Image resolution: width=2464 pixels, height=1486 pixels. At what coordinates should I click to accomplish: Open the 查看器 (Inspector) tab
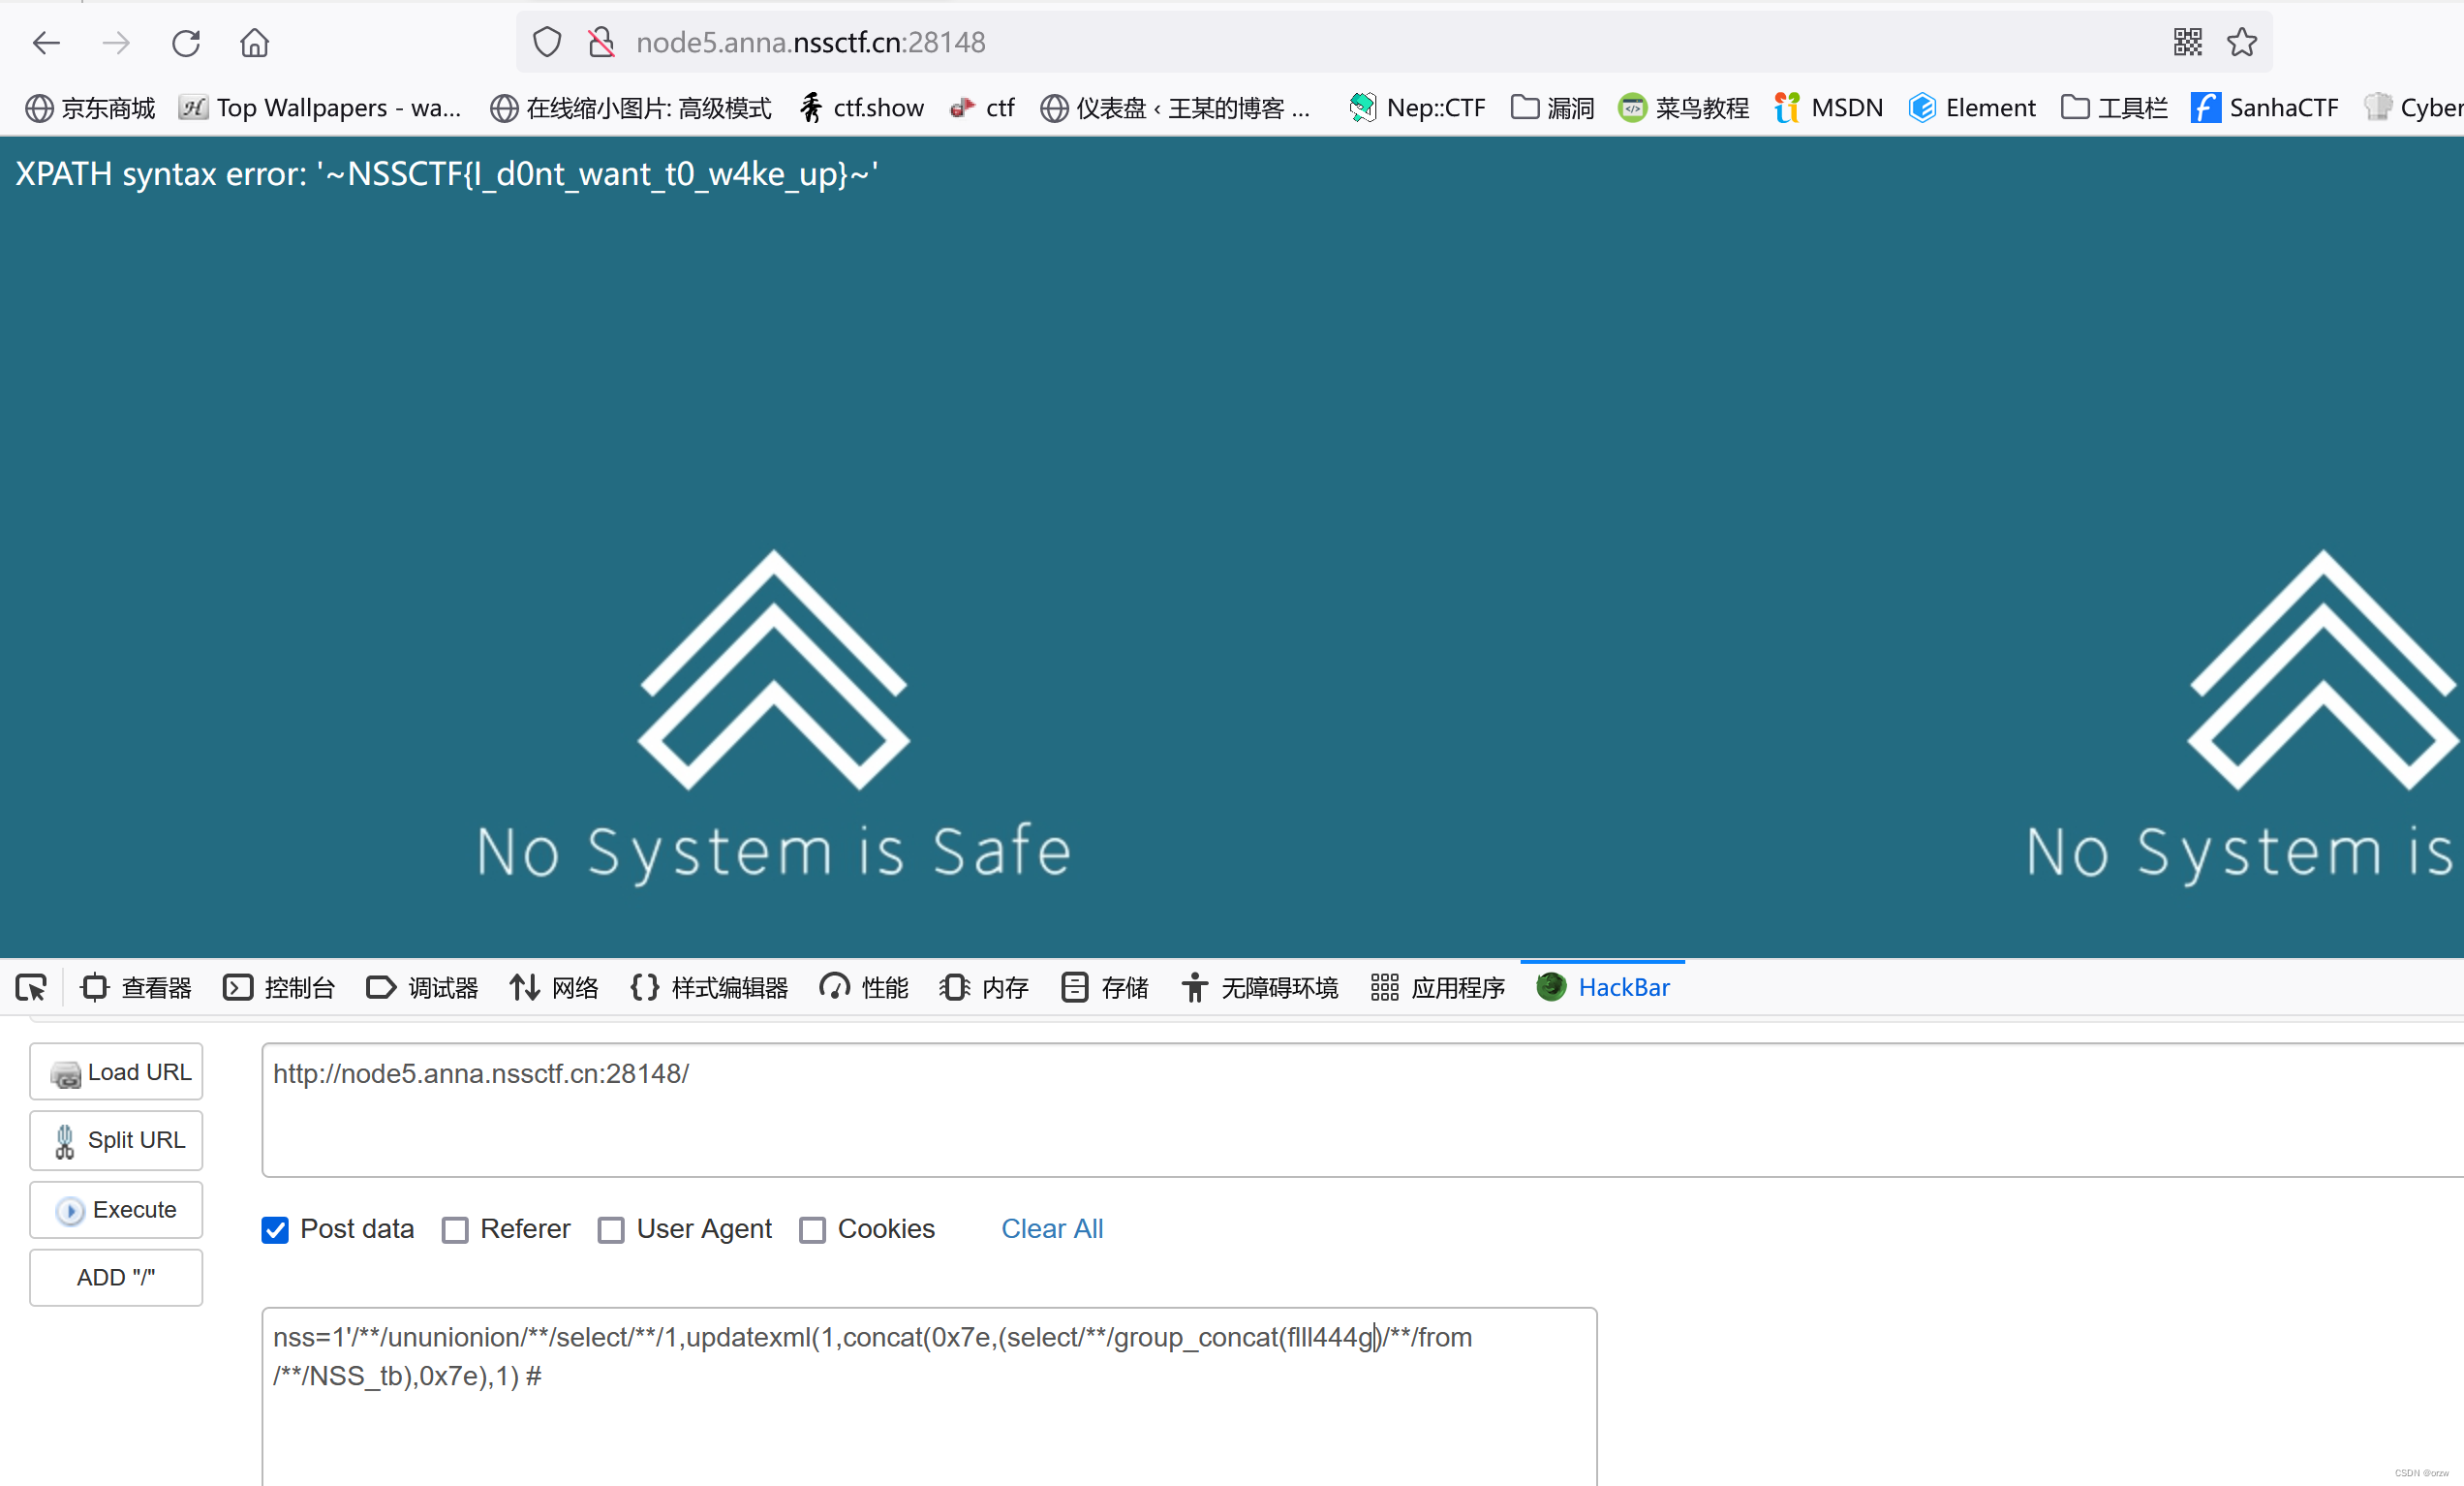pos(137,987)
